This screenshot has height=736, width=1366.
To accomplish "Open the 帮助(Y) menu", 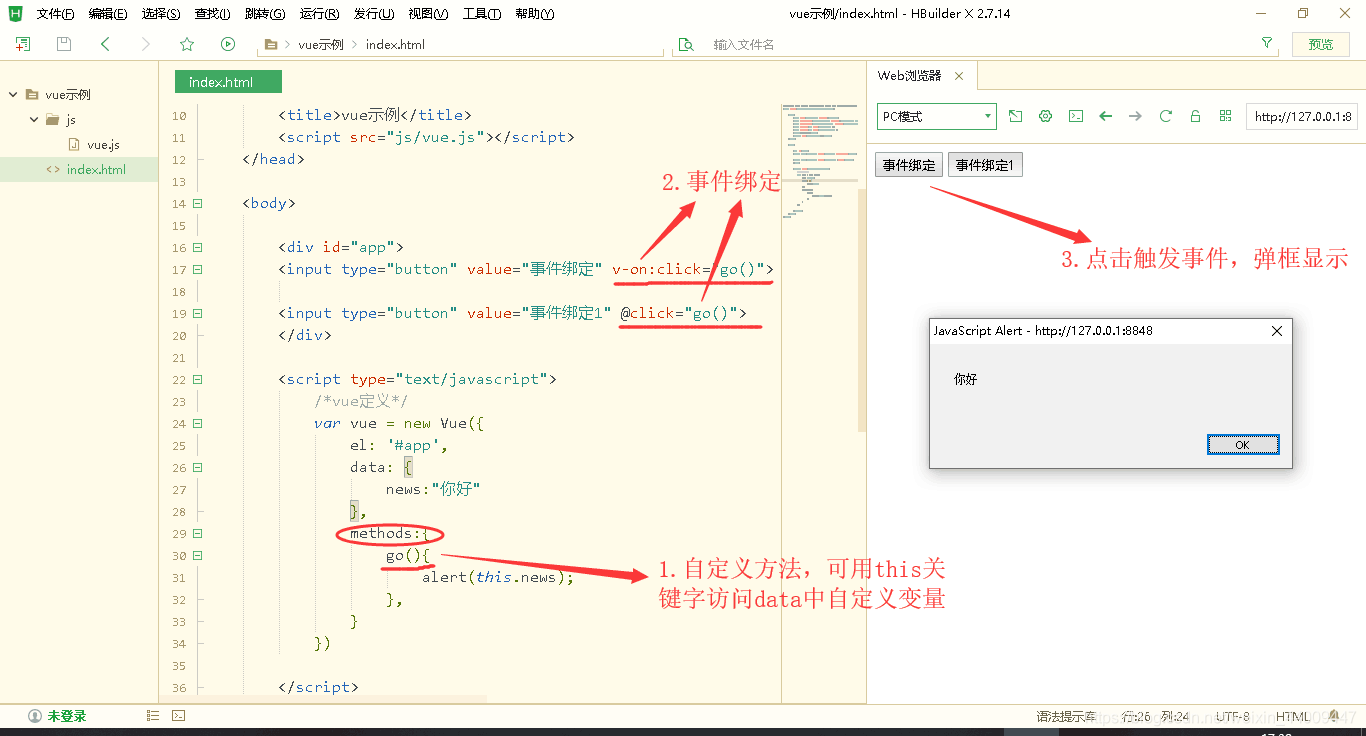I will pyautogui.click(x=535, y=14).
